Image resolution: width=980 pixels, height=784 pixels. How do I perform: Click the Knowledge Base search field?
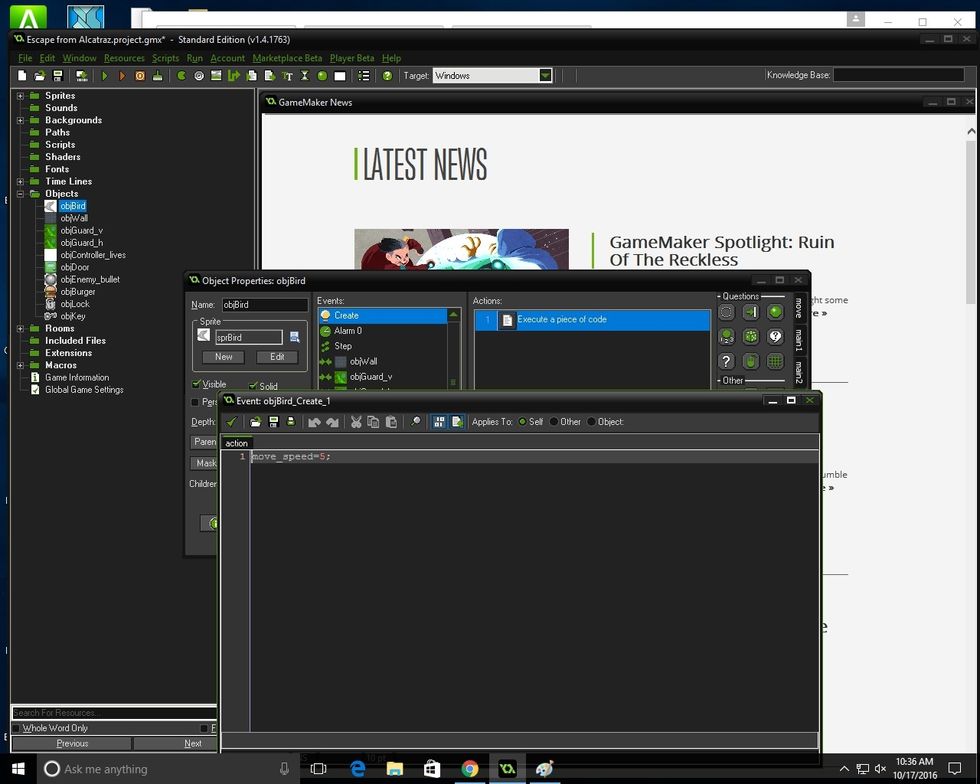tap(898, 75)
